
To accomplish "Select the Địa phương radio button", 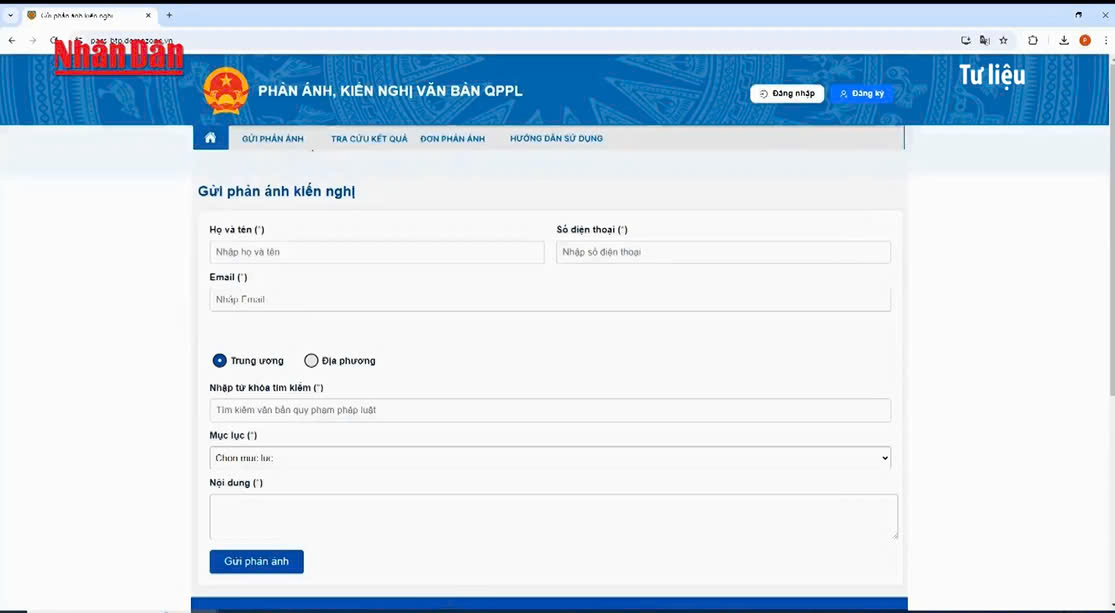I will pos(311,361).
